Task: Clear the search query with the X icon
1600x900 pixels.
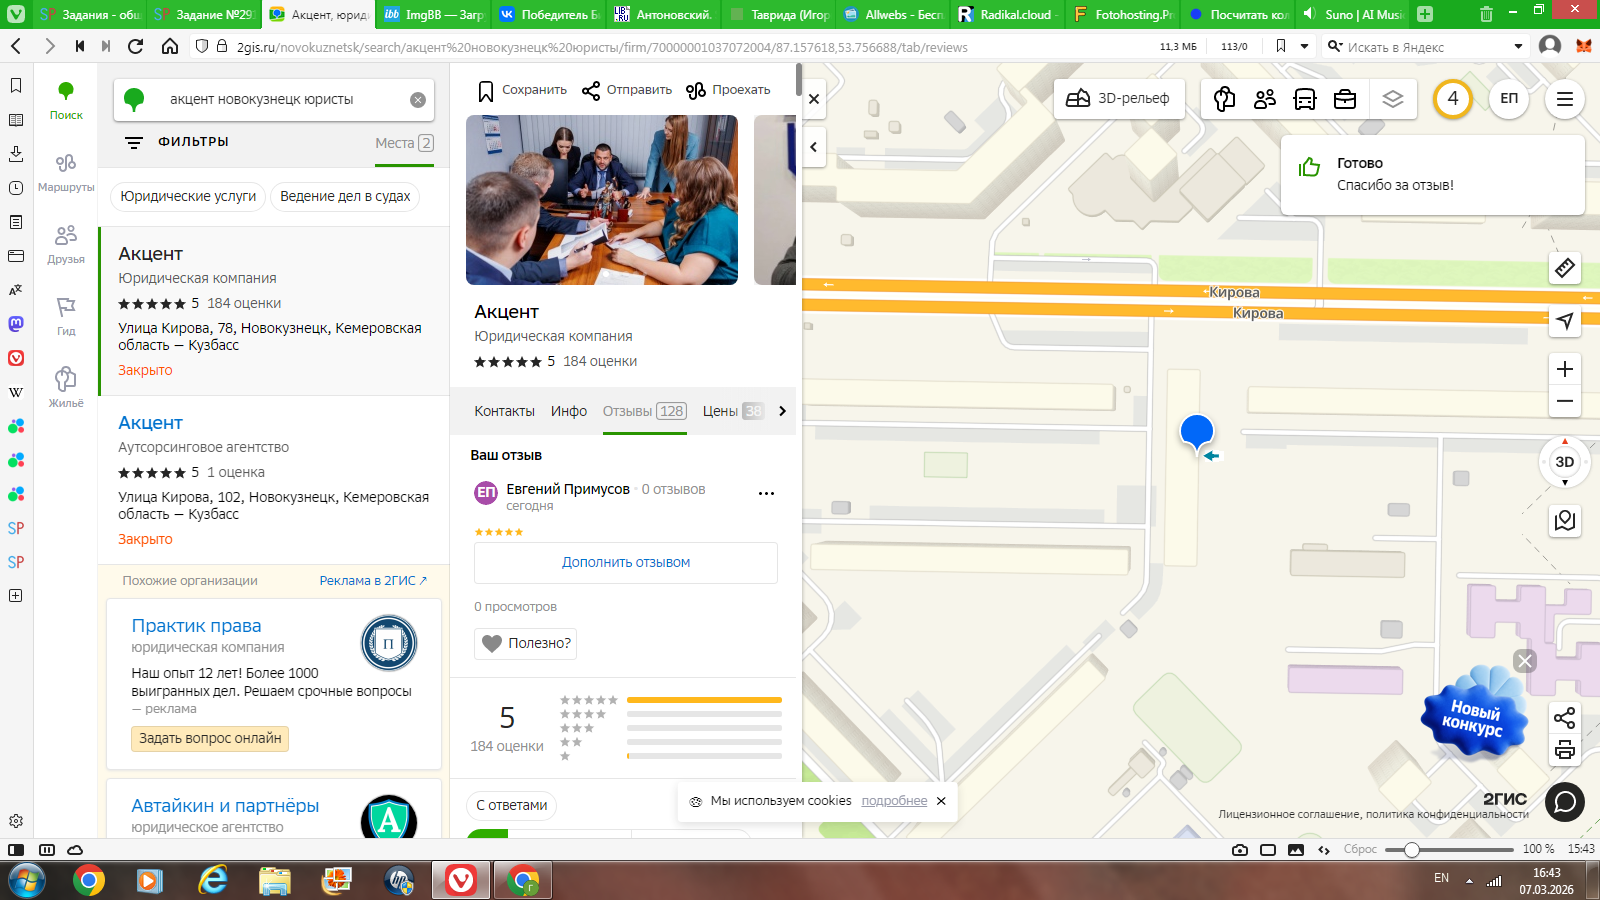Action: pyautogui.click(x=418, y=100)
